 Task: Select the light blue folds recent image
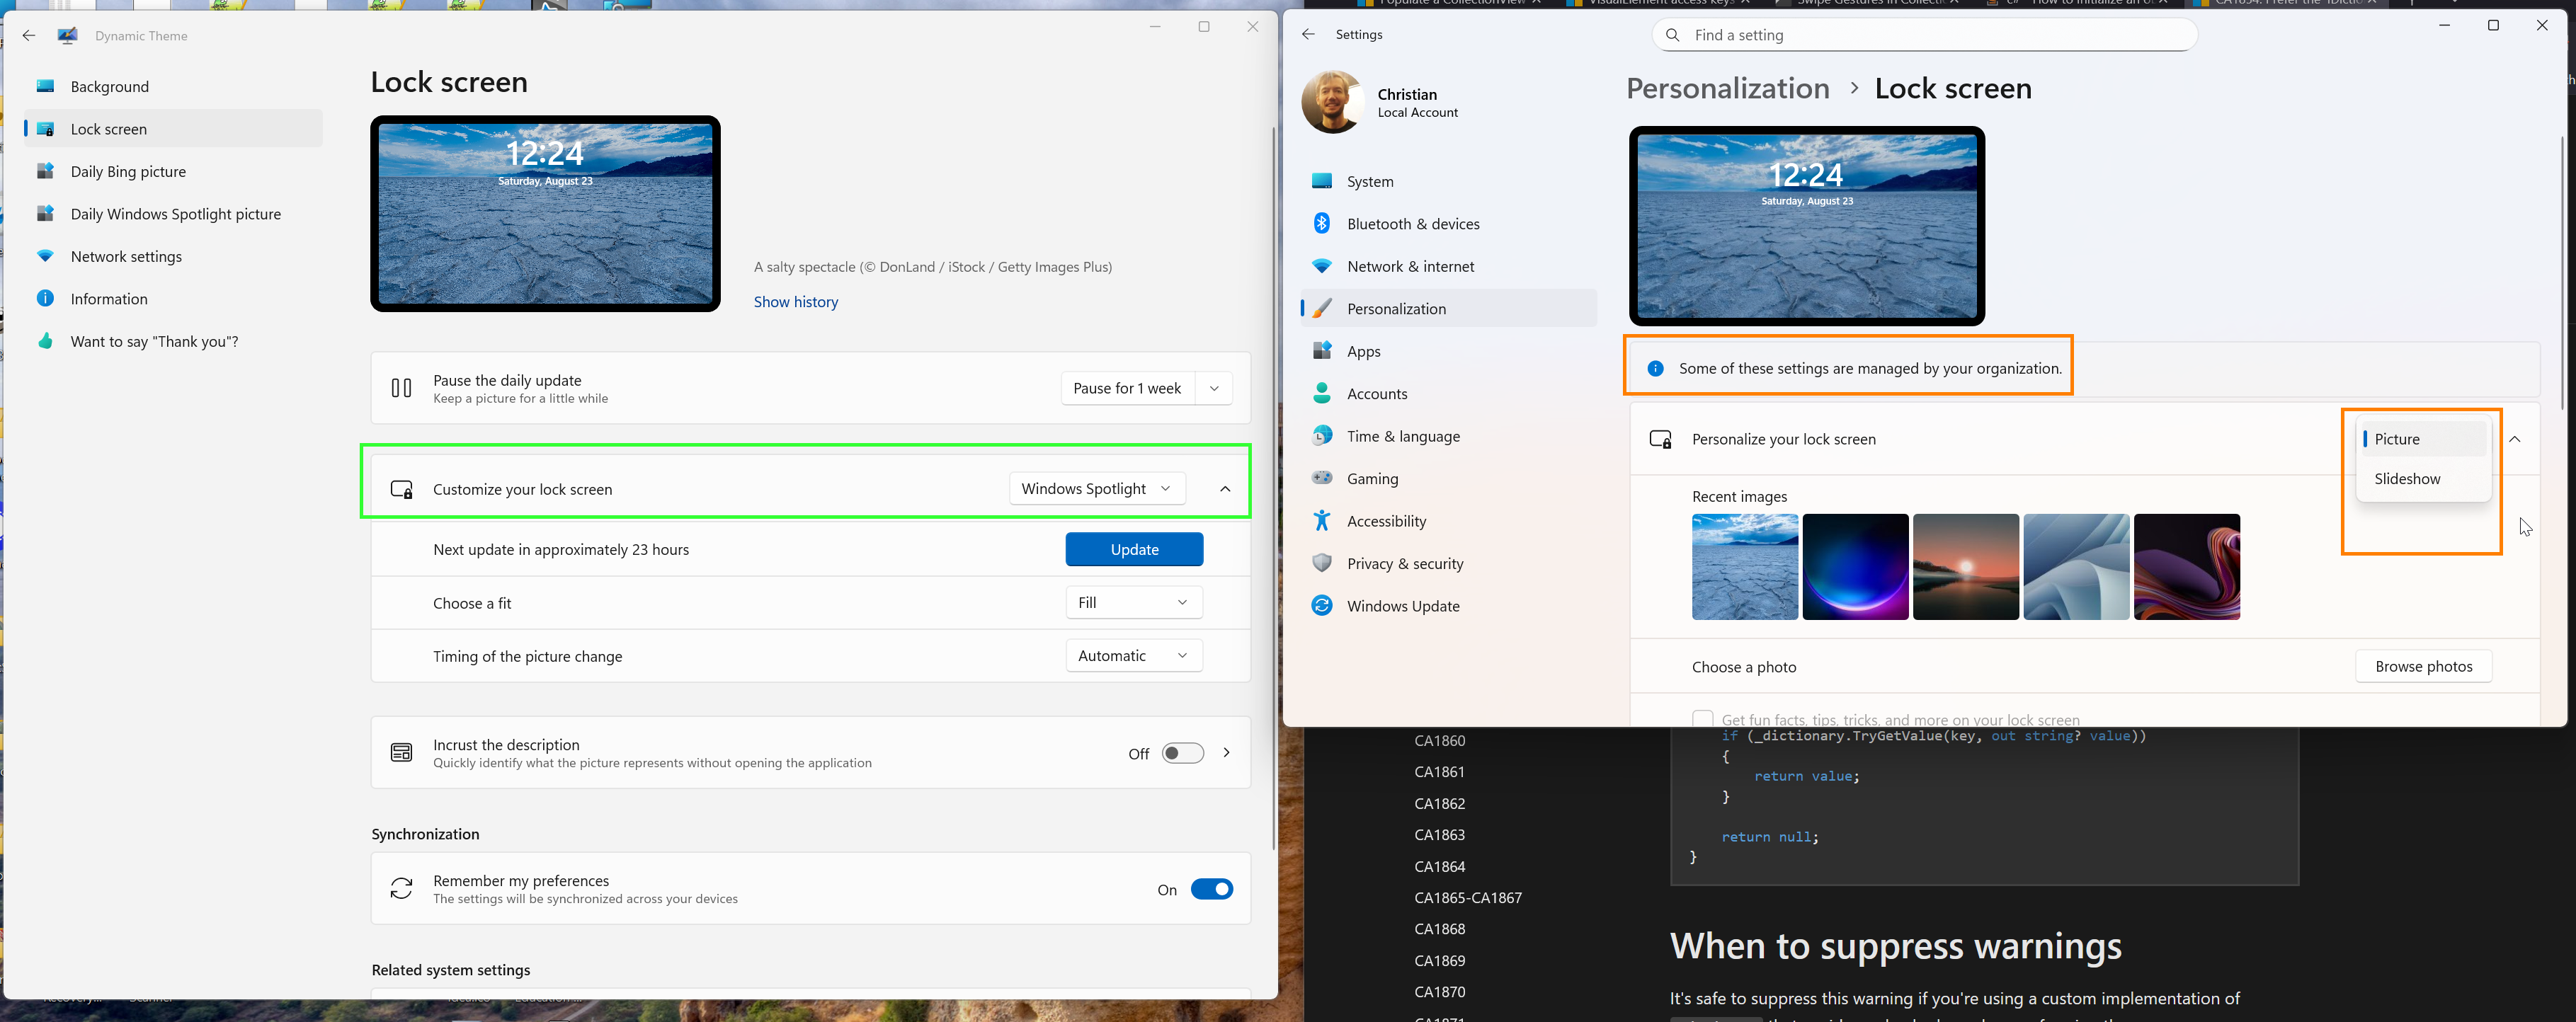point(2076,567)
